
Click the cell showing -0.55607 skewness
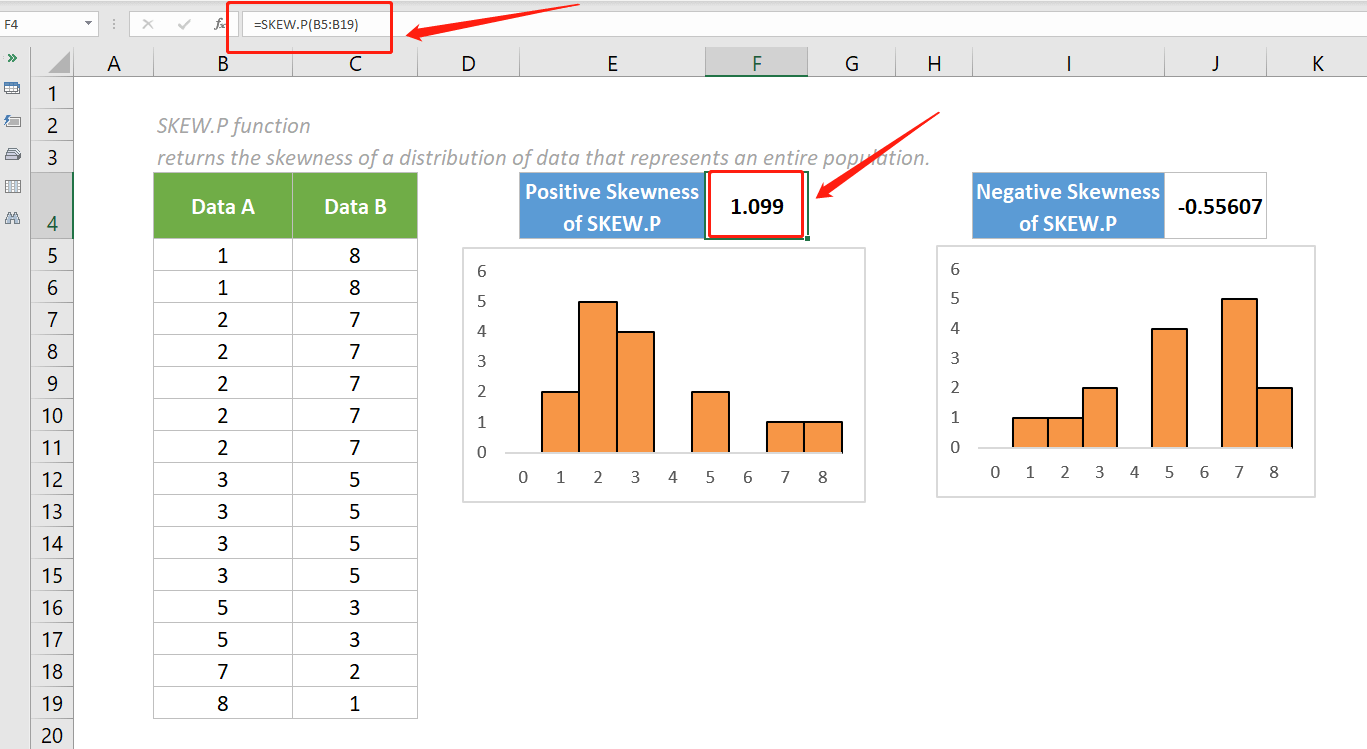tap(1215, 204)
